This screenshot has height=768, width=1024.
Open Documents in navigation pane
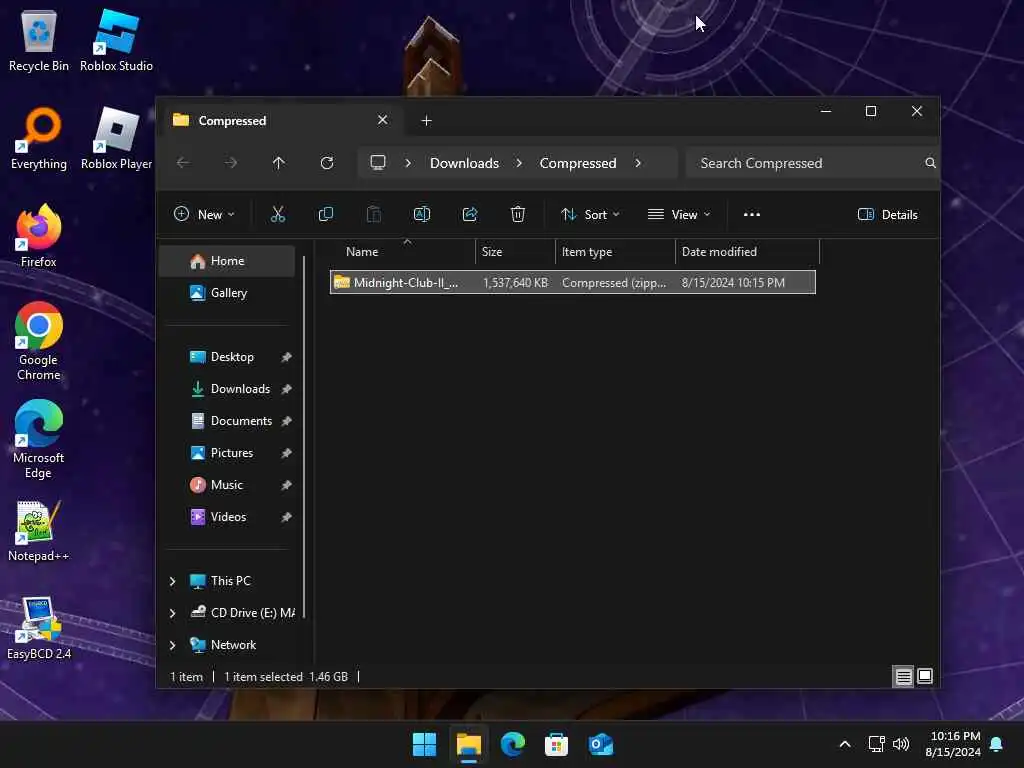[x=228, y=421]
